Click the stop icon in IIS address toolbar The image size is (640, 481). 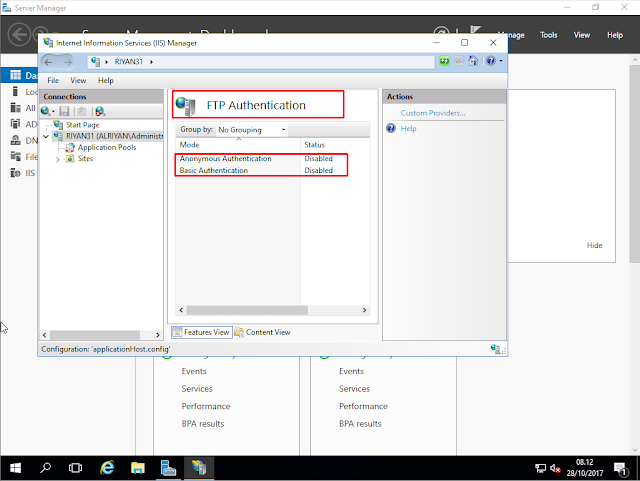coord(459,61)
